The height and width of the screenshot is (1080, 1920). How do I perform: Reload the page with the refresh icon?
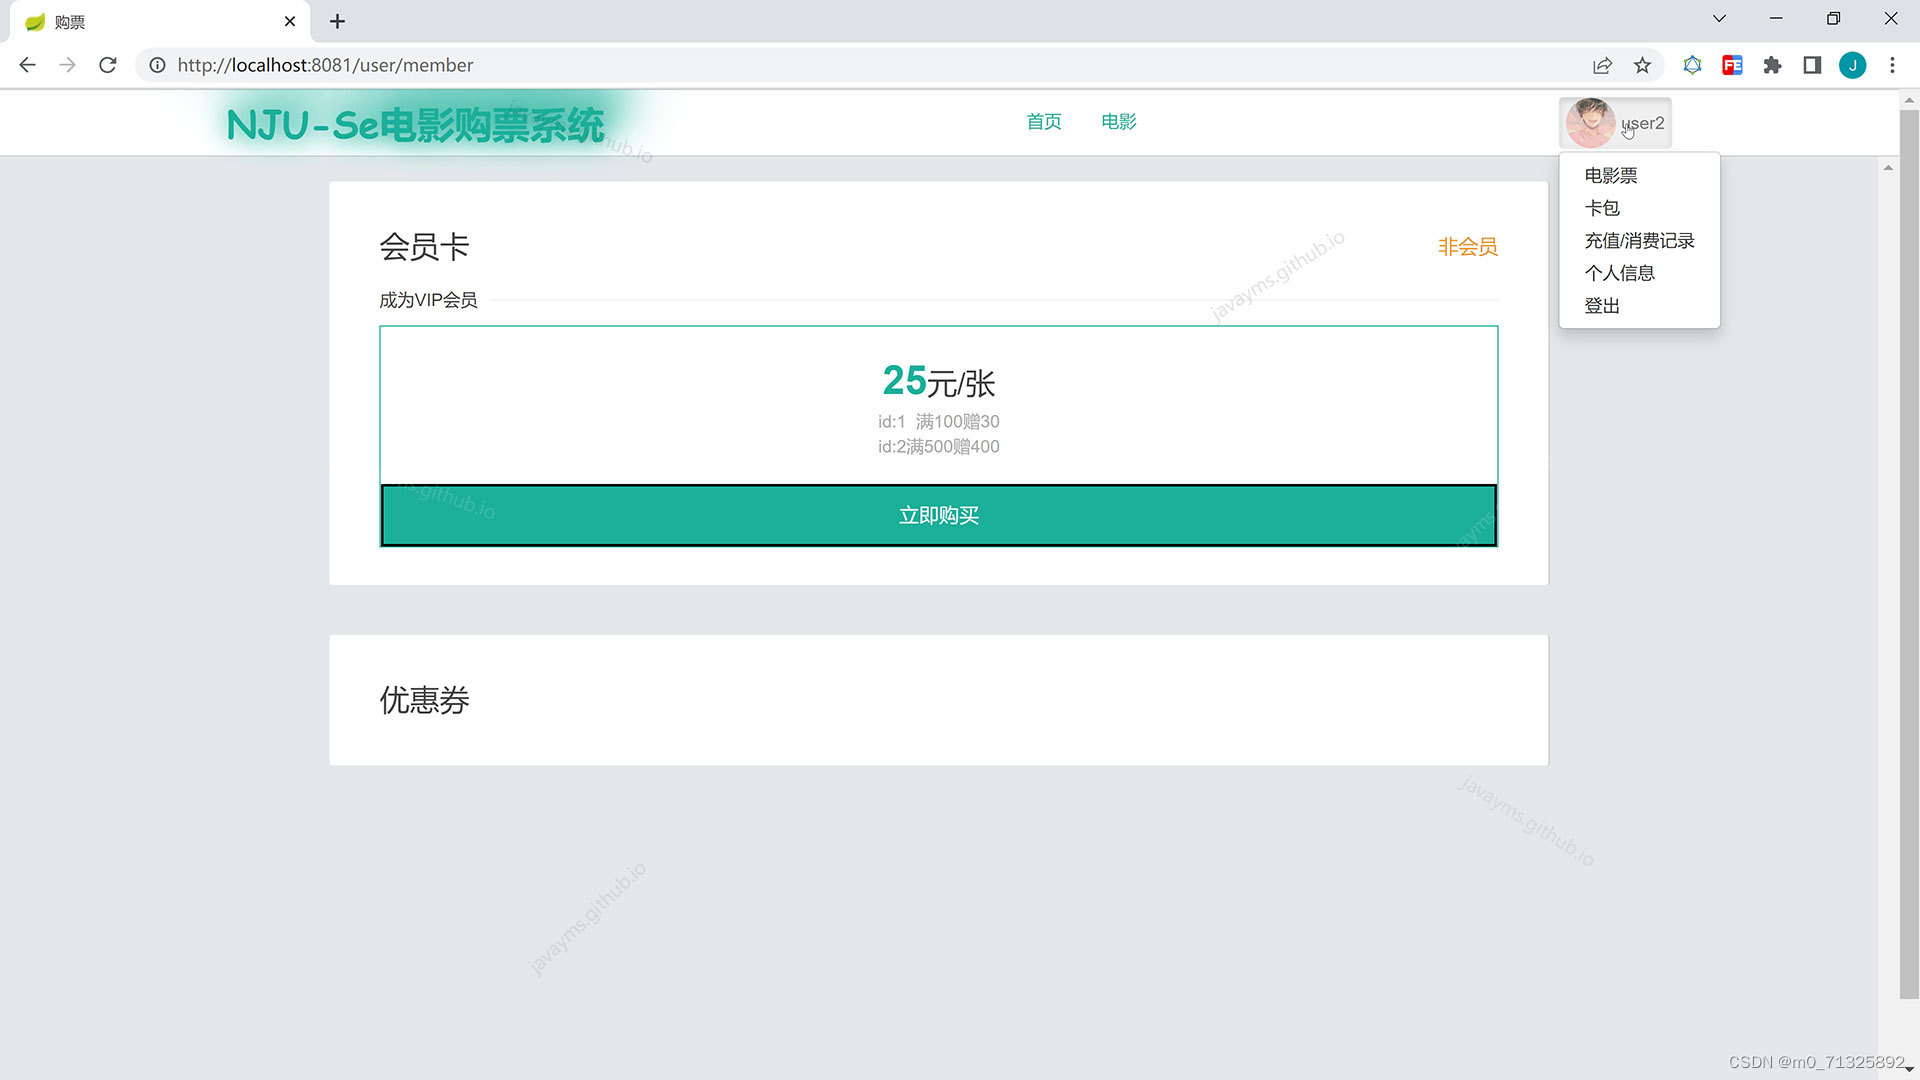click(108, 65)
